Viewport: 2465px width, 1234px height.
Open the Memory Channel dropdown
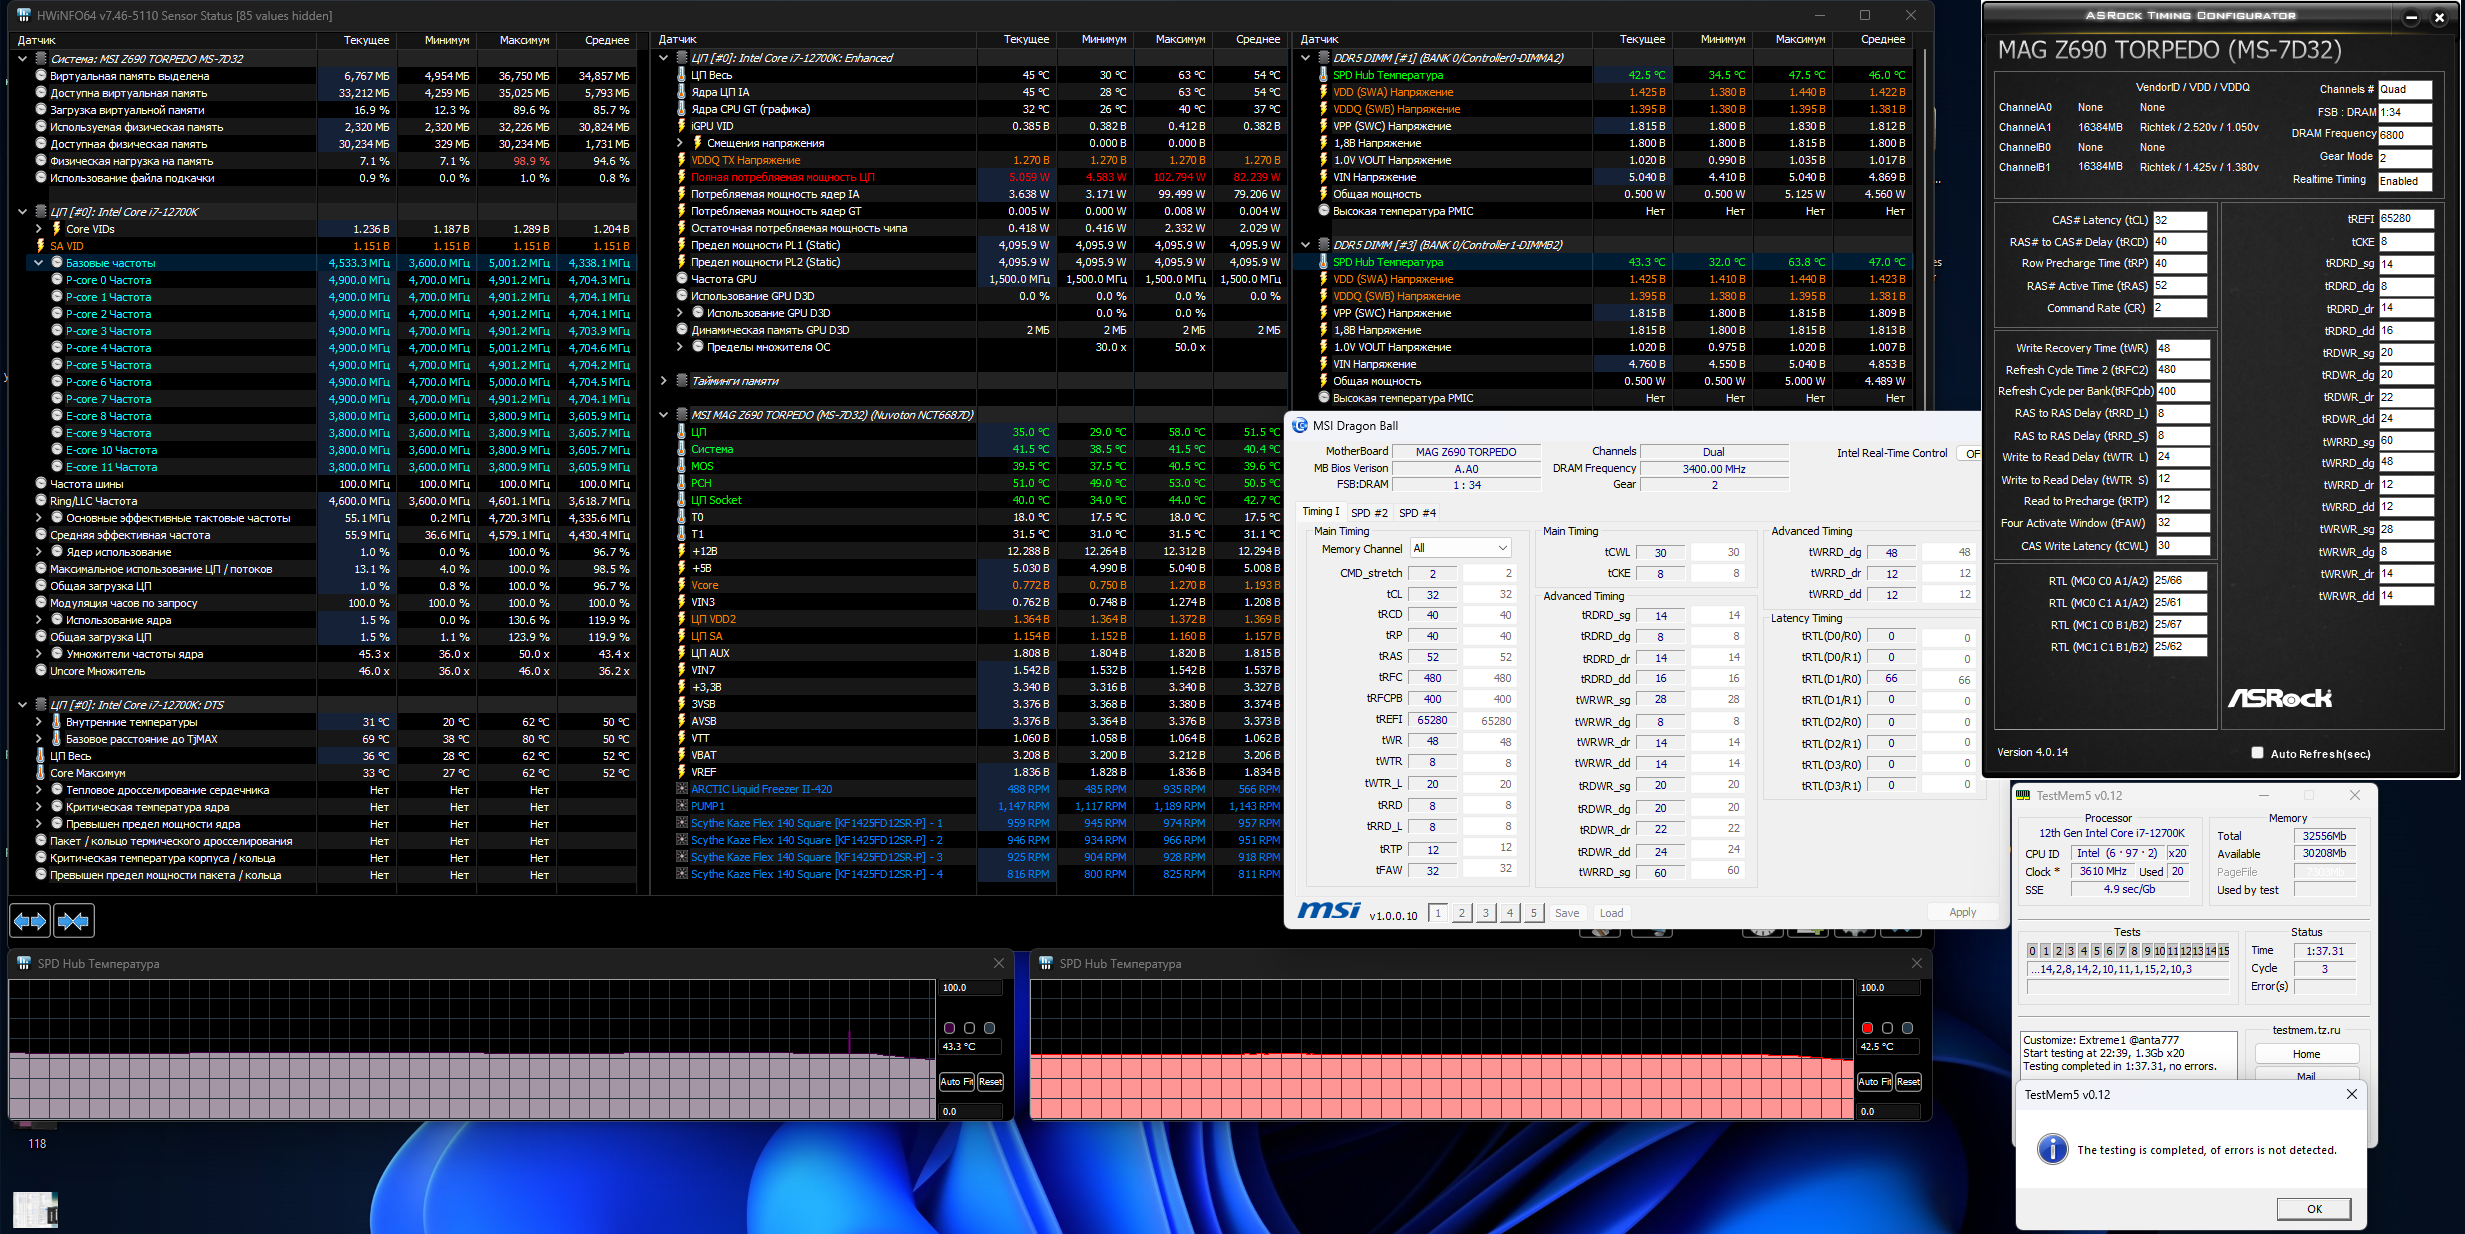coord(1460,548)
